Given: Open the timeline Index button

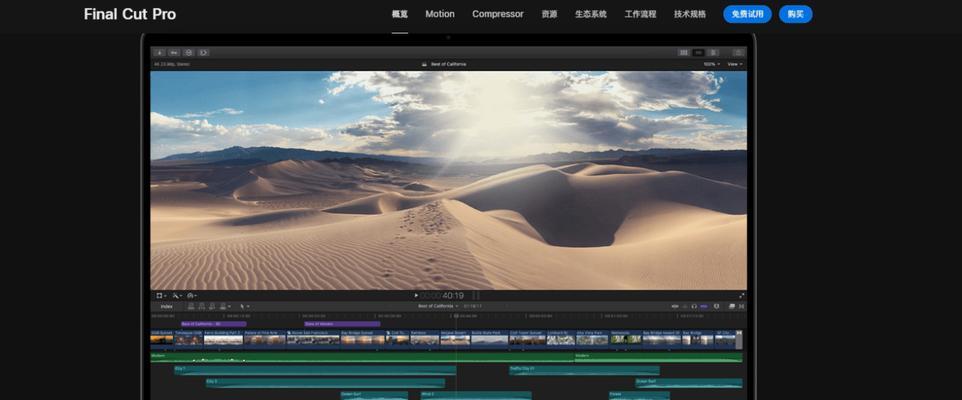Looking at the screenshot, I should point(166,306).
